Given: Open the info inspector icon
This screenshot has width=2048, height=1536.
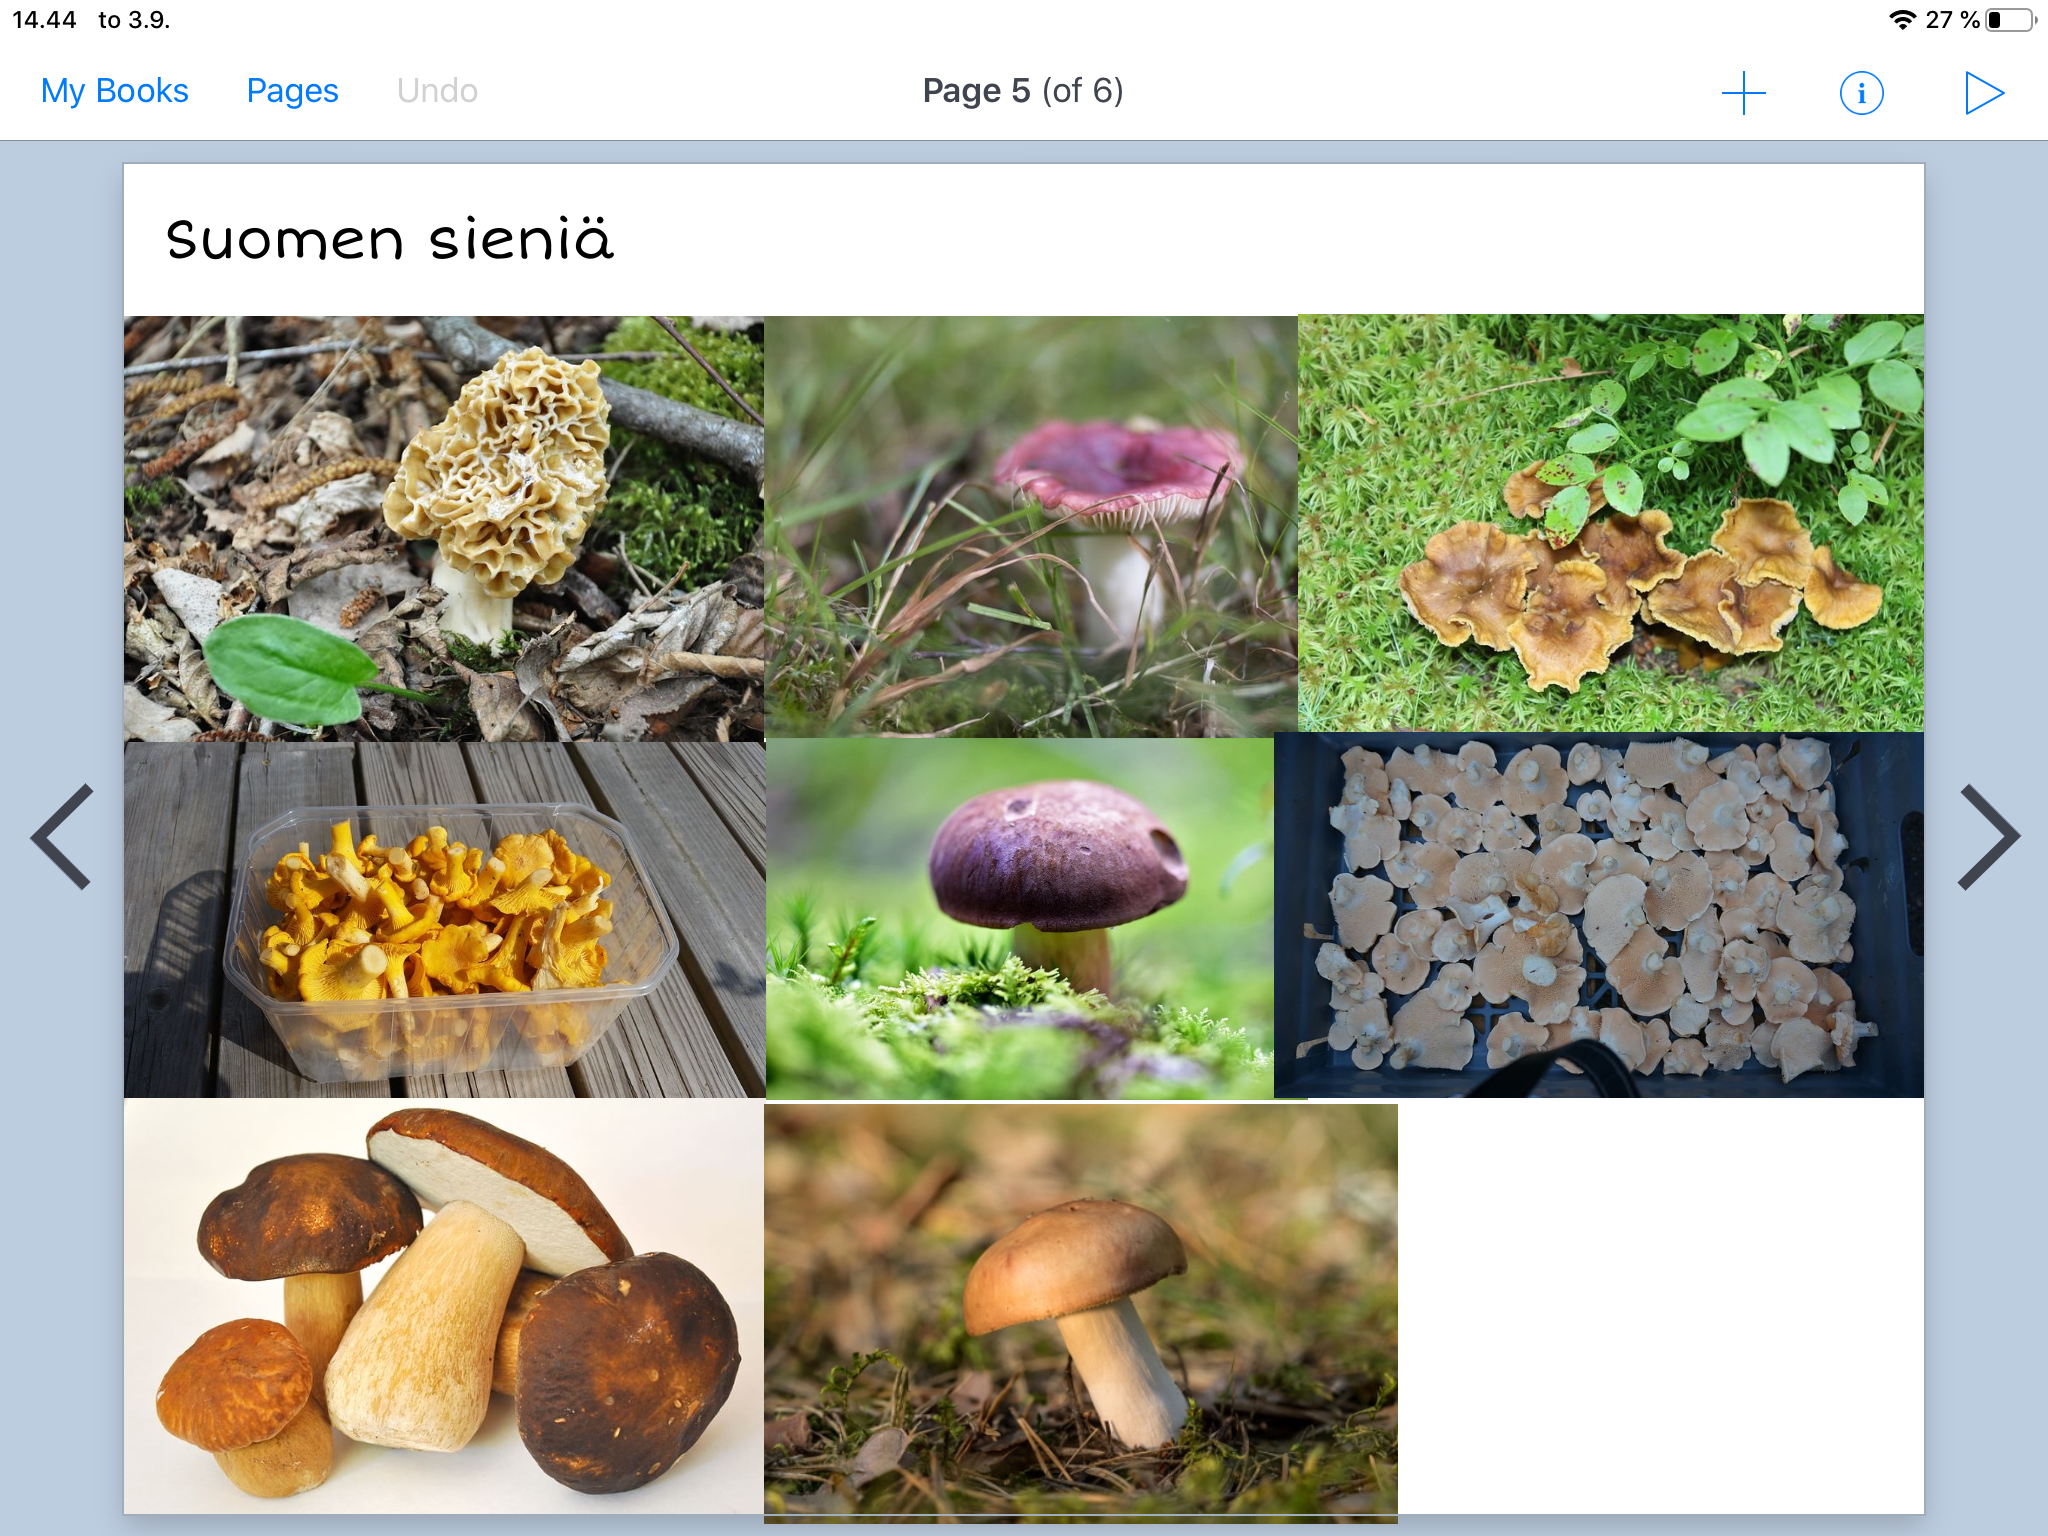Looking at the screenshot, I should (1860, 93).
